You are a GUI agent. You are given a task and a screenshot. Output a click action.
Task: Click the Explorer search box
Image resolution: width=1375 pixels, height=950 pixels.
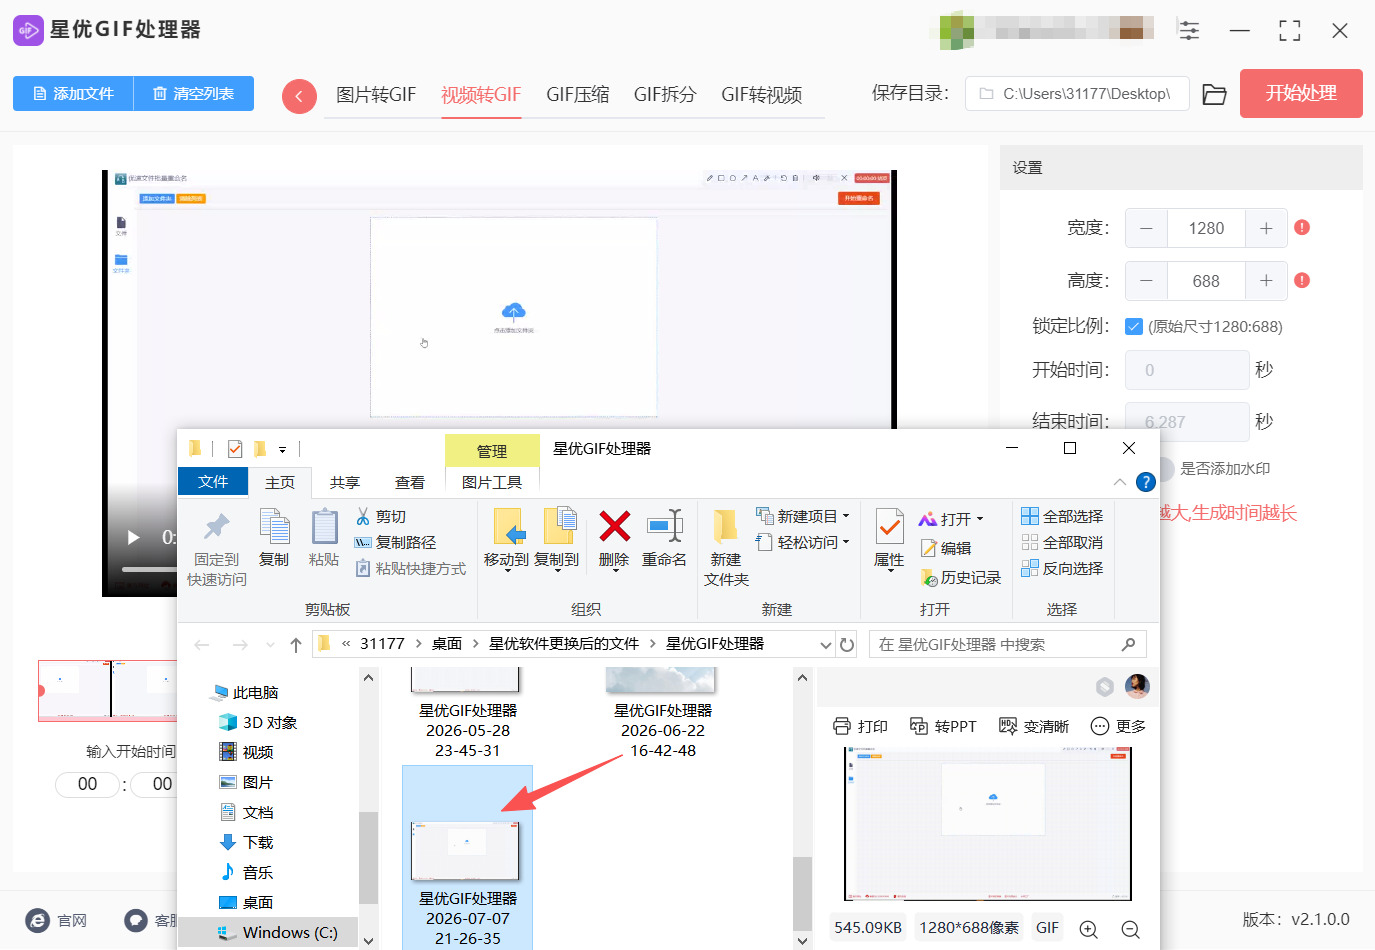pyautogui.click(x=1008, y=645)
